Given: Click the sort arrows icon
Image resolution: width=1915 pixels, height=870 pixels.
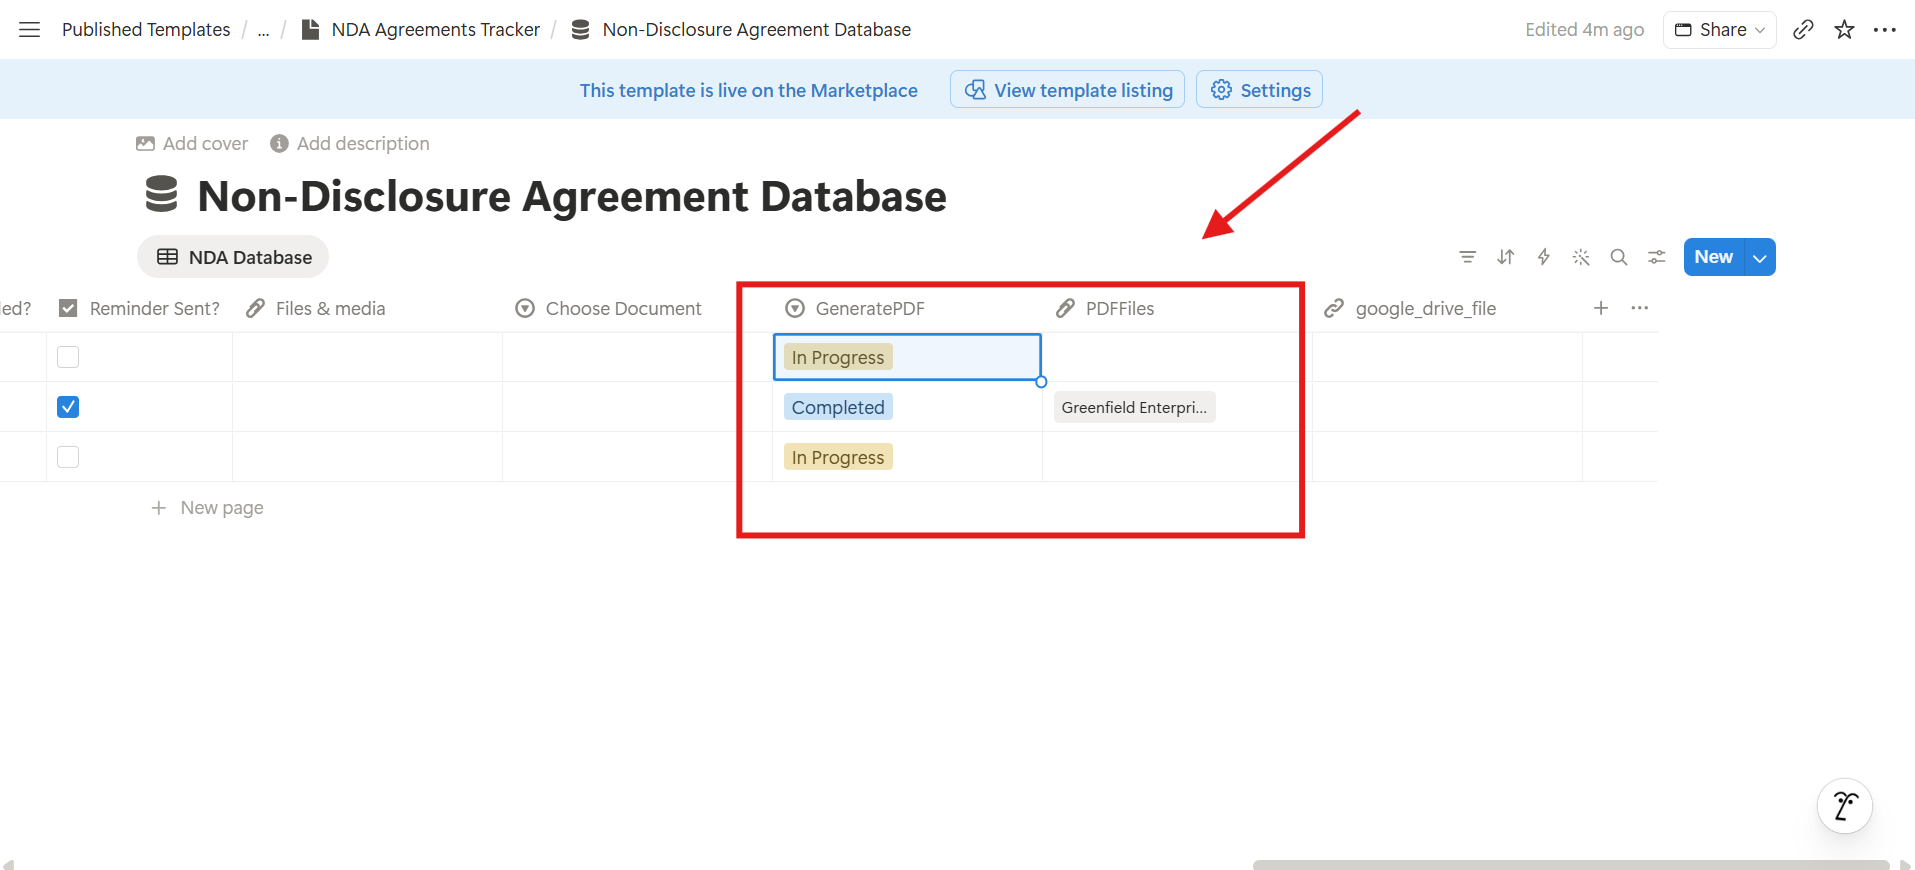Looking at the screenshot, I should point(1505,257).
